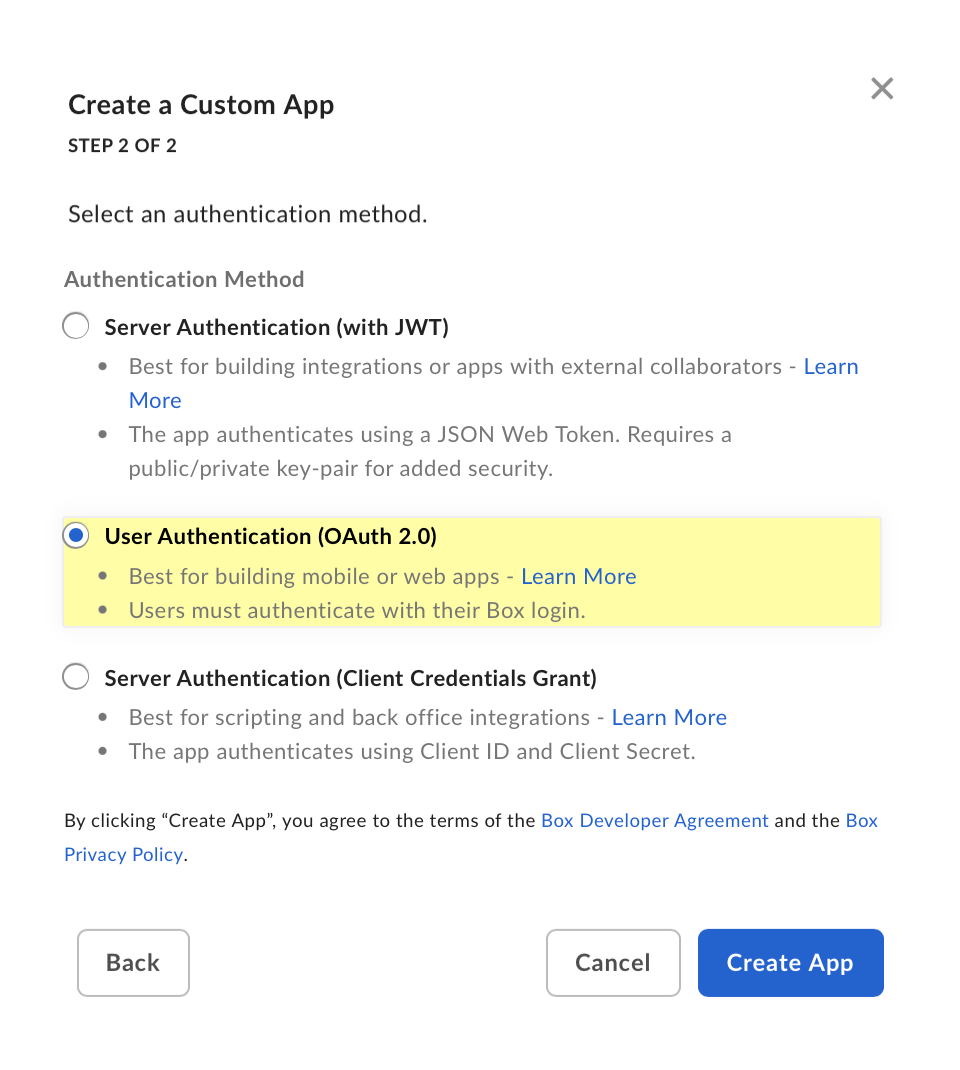This screenshot has width=960, height=1070.
Task: Choose the Client Credentials Grant radio button
Action: [x=76, y=677]
